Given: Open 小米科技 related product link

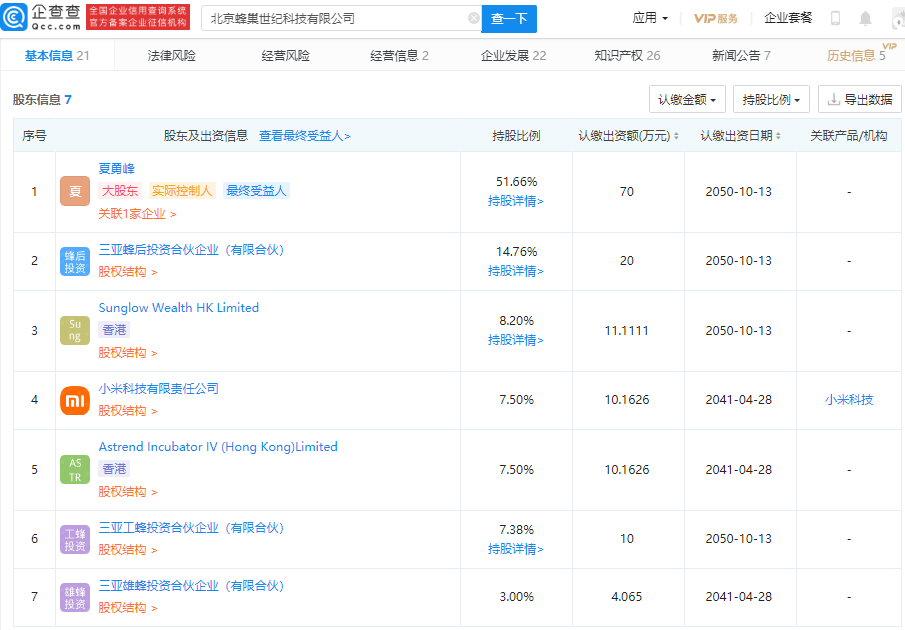Looking at the screenshot, I should pos(849,400).
